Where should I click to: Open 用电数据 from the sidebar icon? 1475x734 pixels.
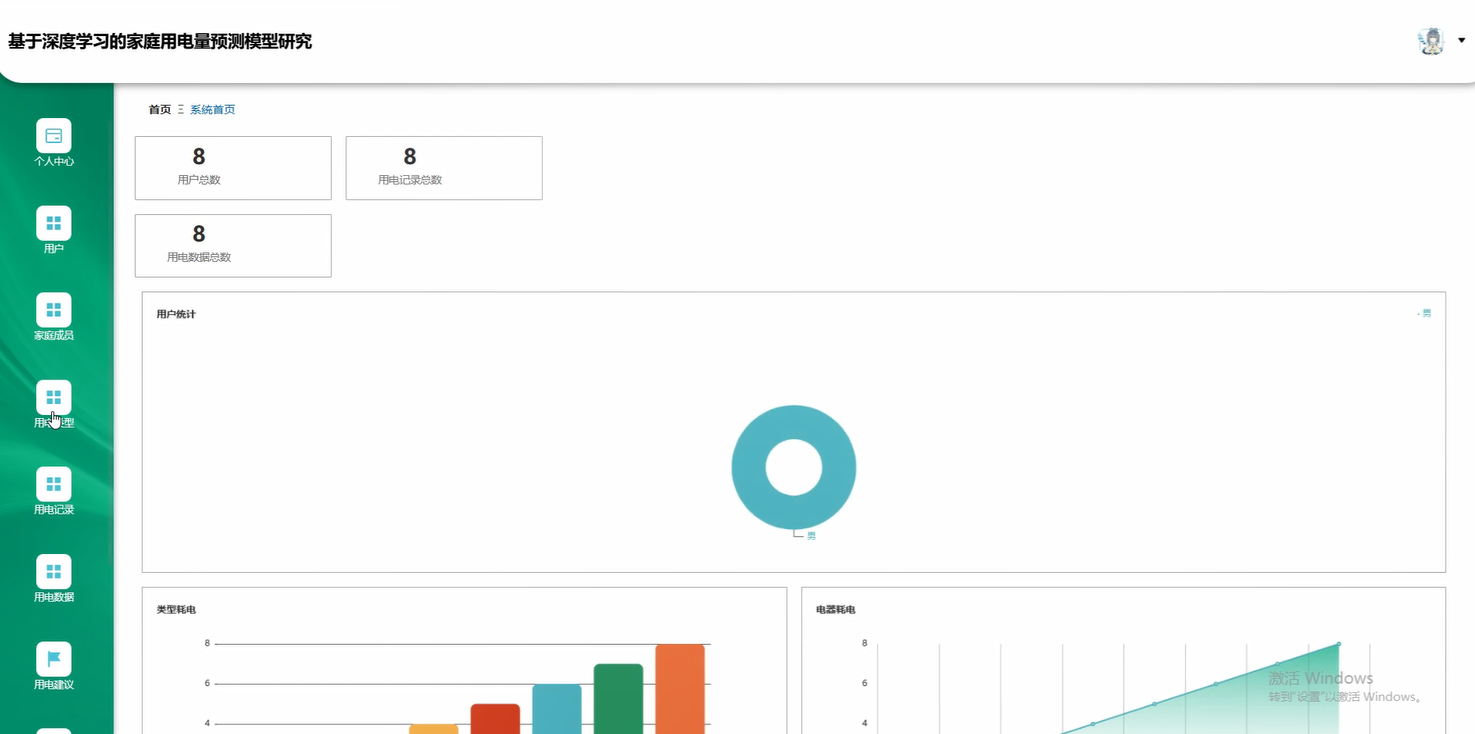(54, 571)
